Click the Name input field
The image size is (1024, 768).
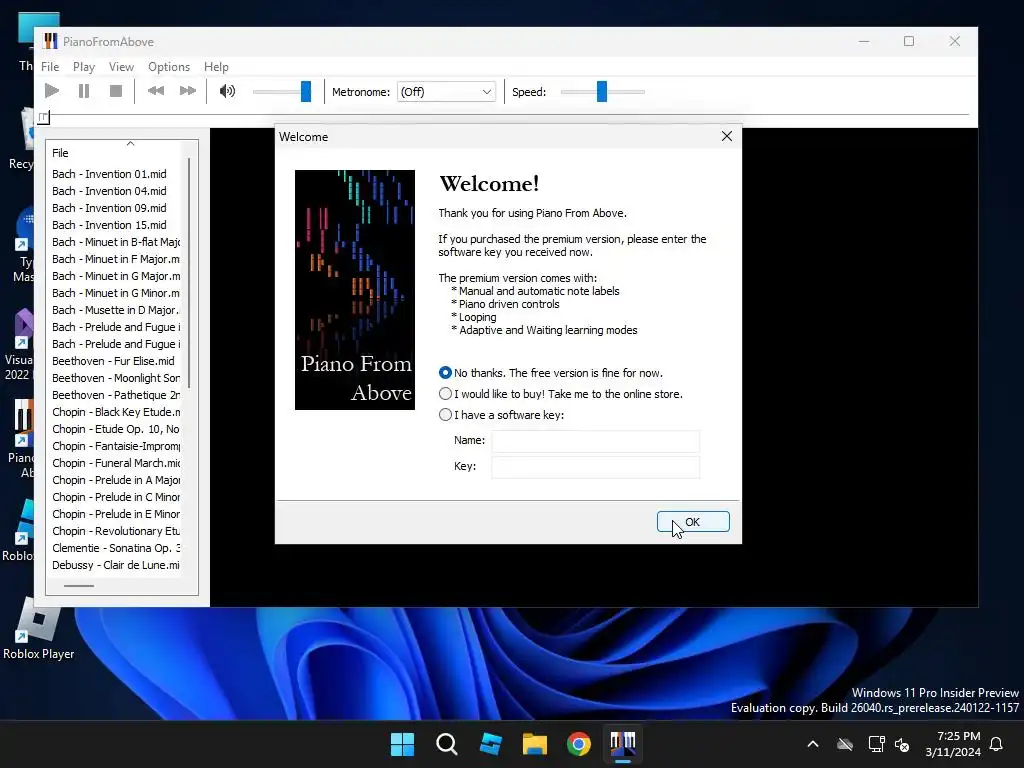pyautogui.click(x=595, y=441)
